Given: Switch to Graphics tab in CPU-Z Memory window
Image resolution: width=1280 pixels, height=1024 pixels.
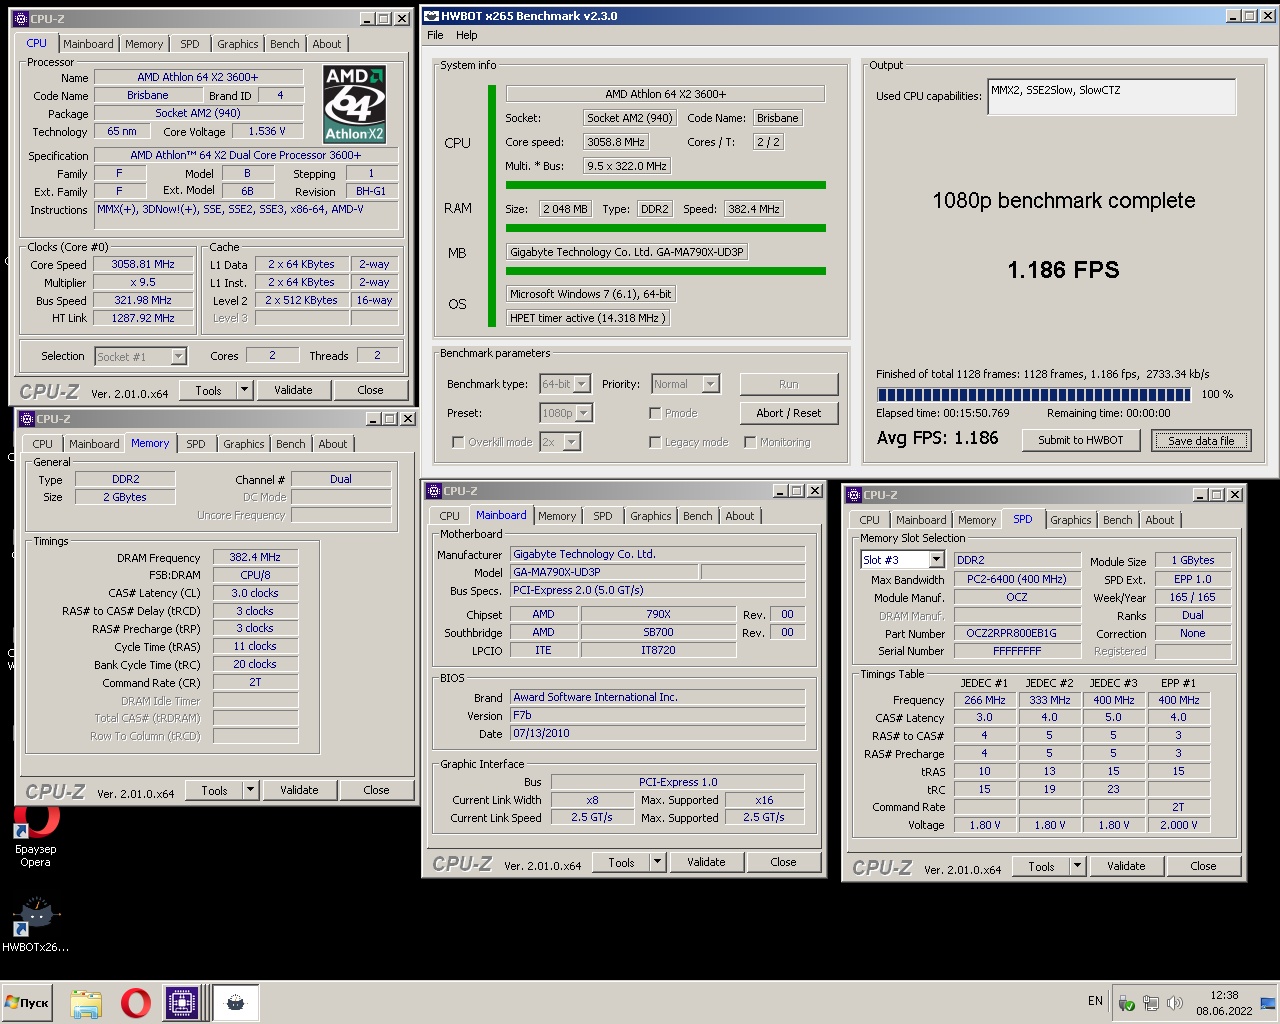Looking at the screenshot, I should [x=244, y=444].
